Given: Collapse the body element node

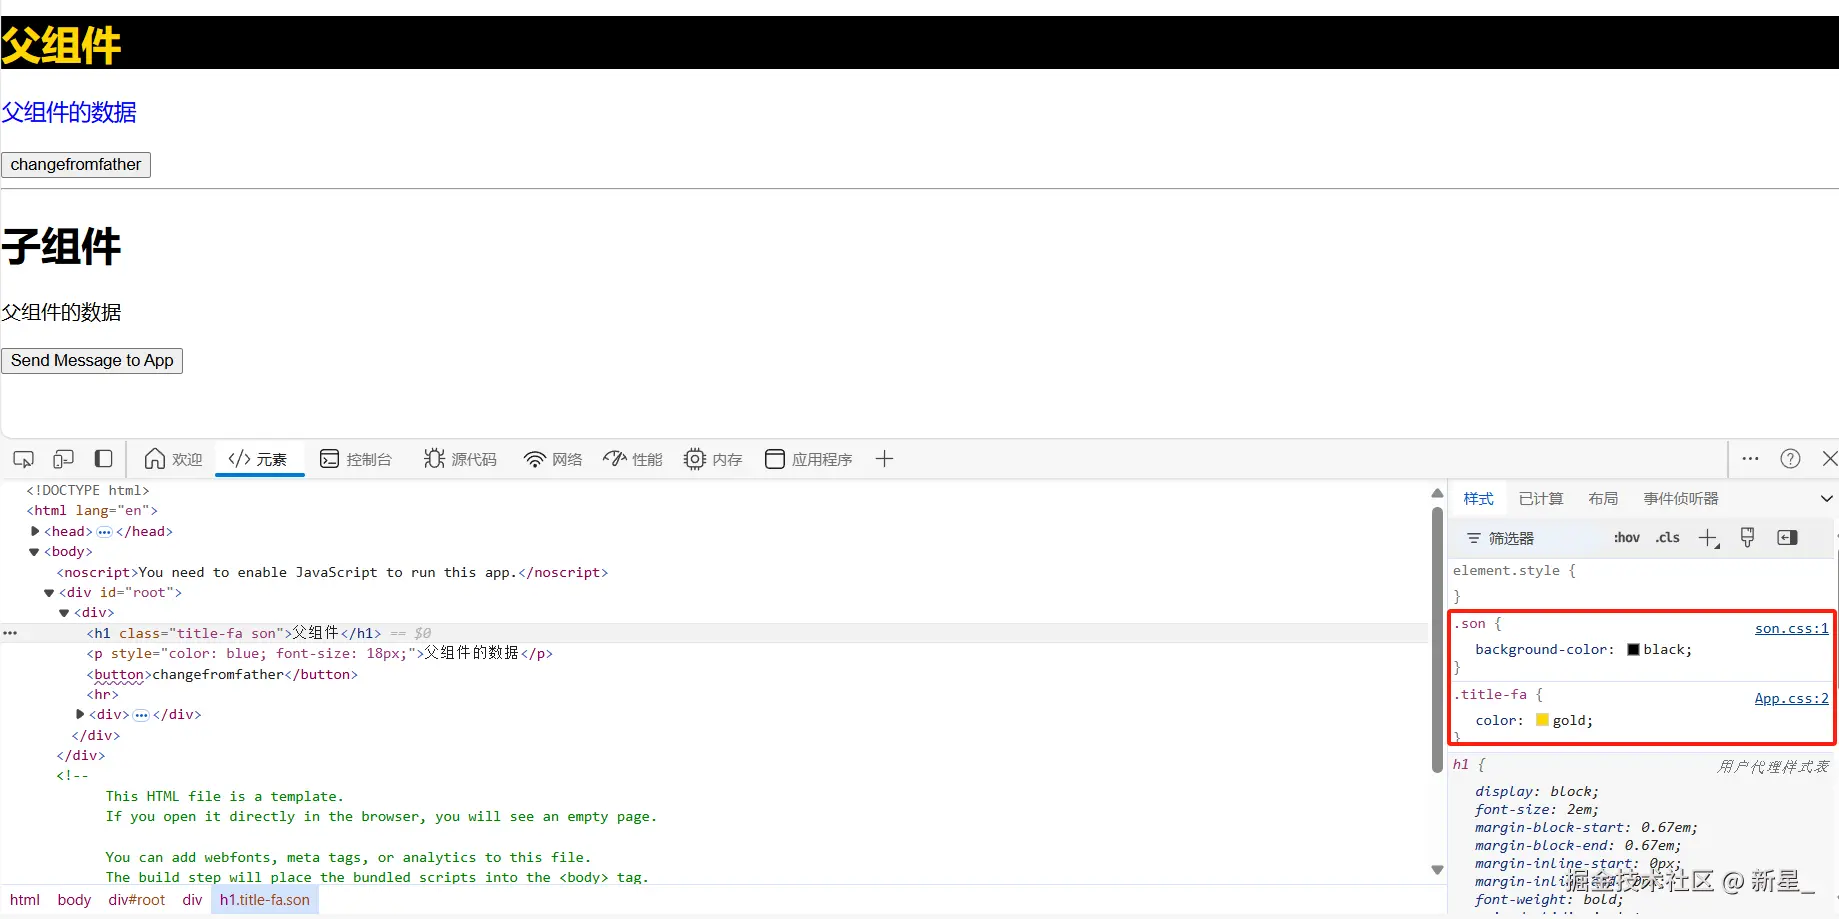Looking at the screenshot, I should [x=34, y=552].
